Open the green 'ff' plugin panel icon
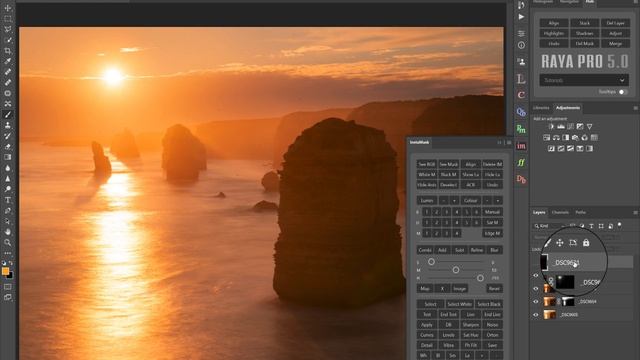This screenshot has width=640, height=360. pos(521,162)
